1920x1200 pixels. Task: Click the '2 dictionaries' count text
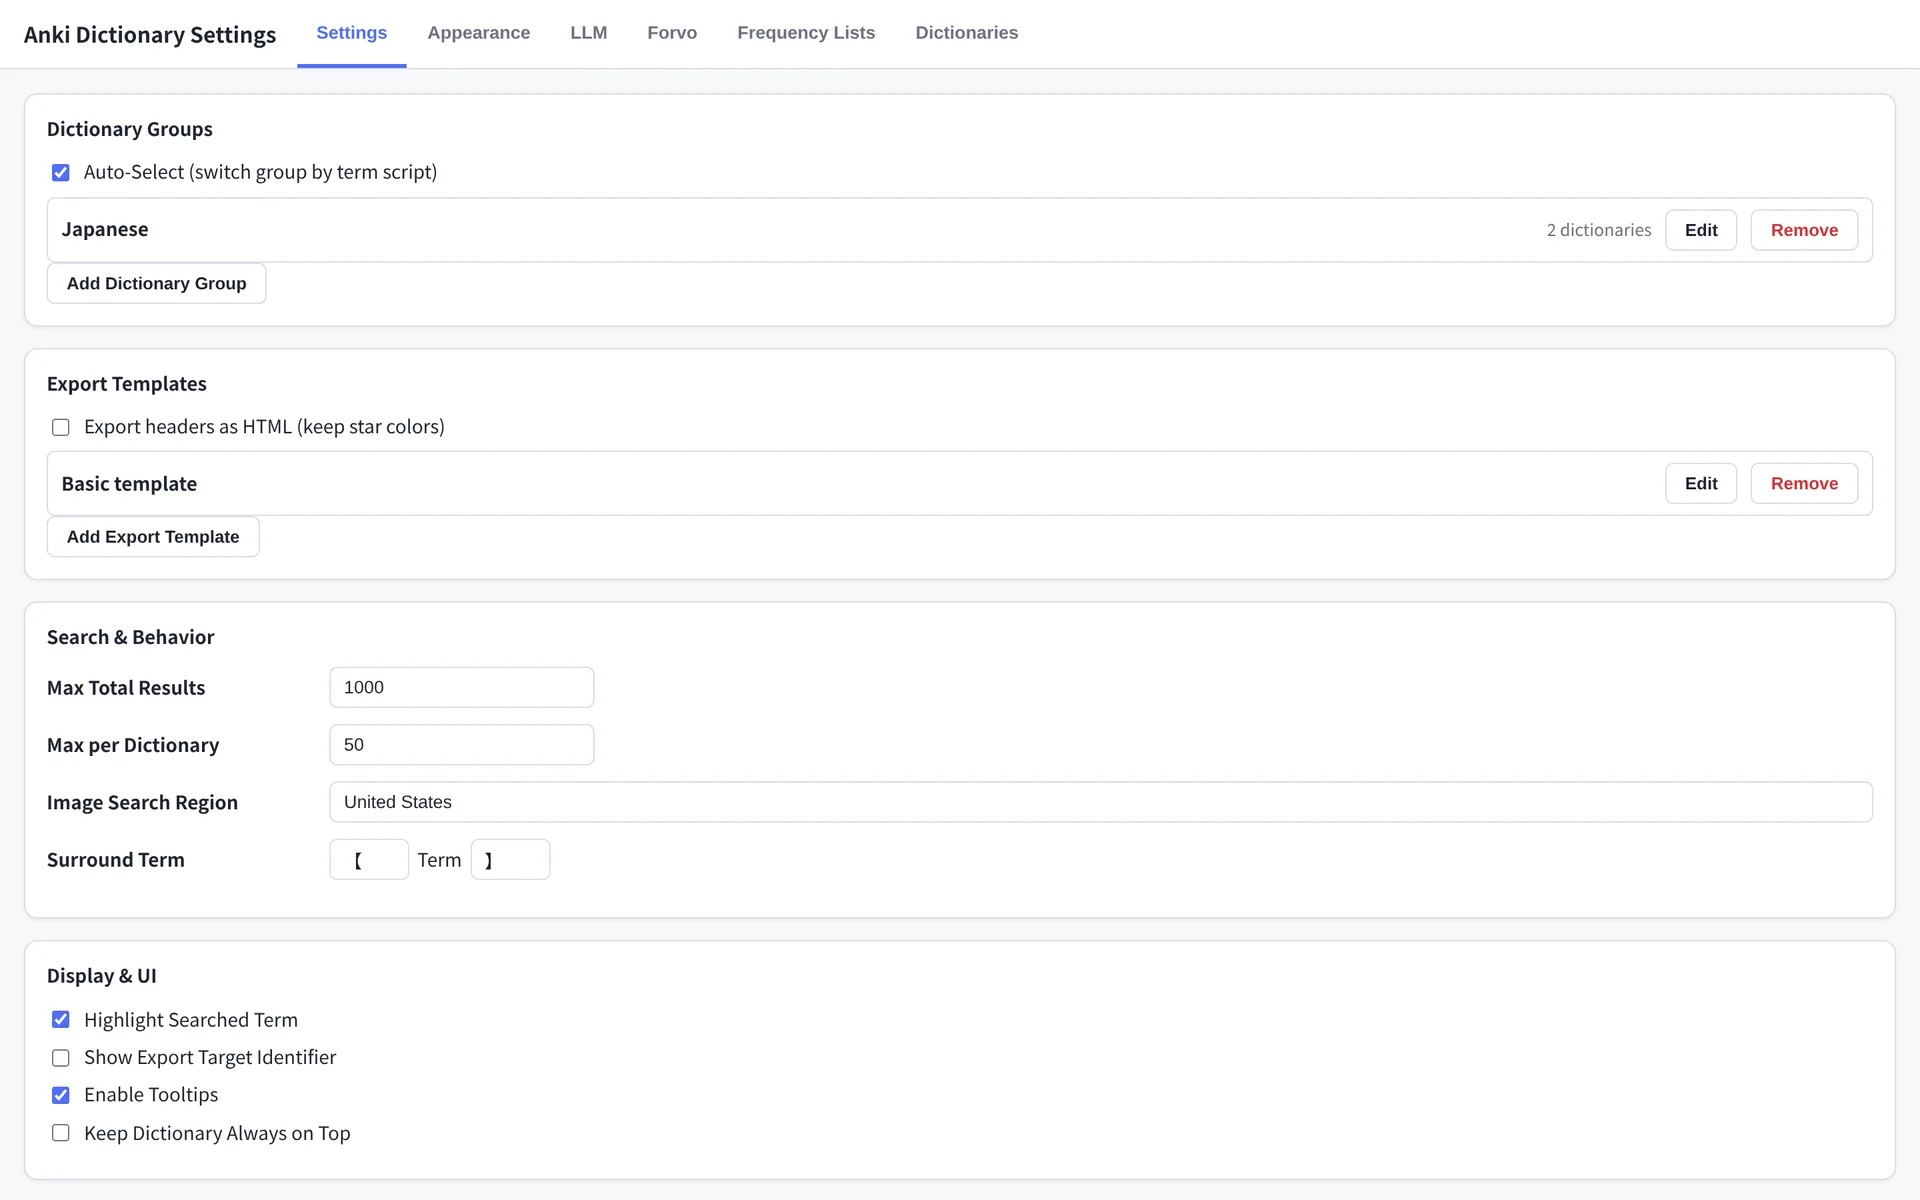(x=1598, y=230)
